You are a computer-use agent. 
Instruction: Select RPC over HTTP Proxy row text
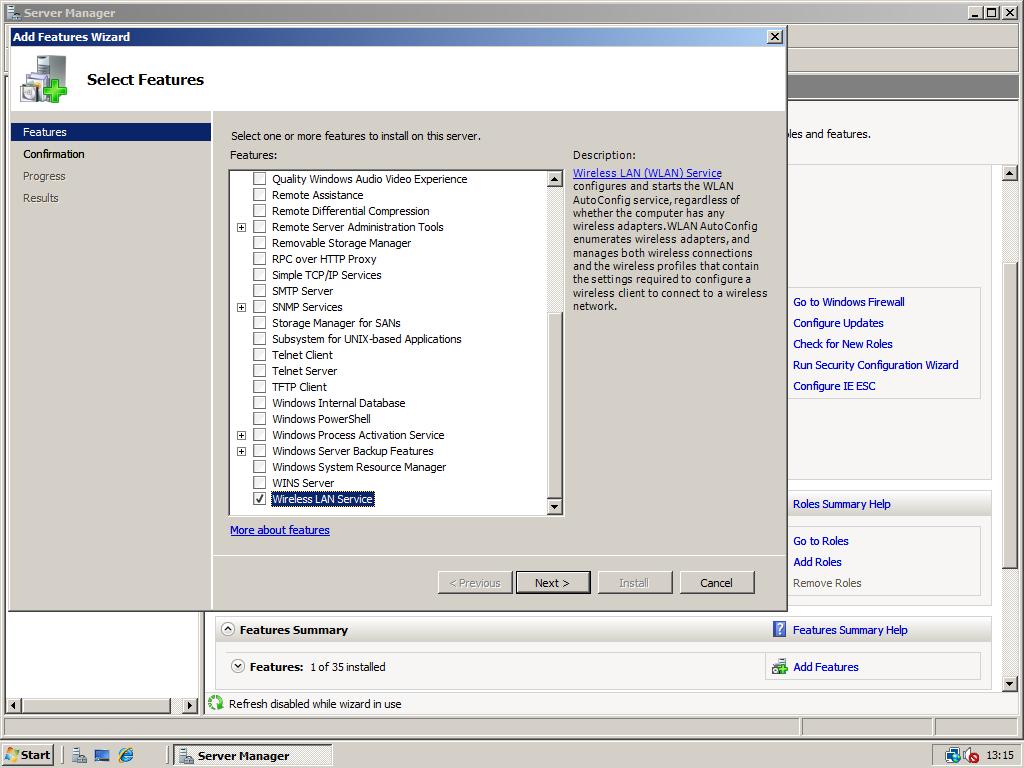coord(324,259)
